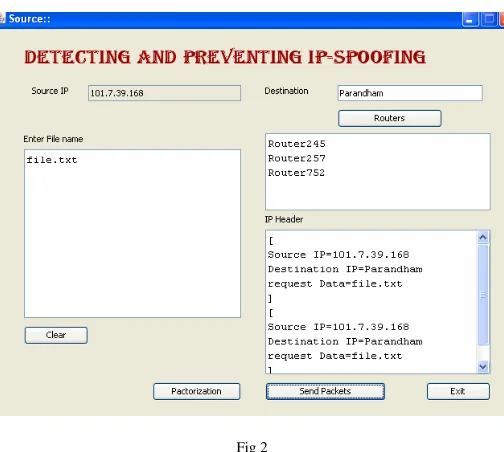Click second 'request Data=file.txt' header line
This screenshot has height=452, width=504.
pyautogui.click(x=335, y=356)
